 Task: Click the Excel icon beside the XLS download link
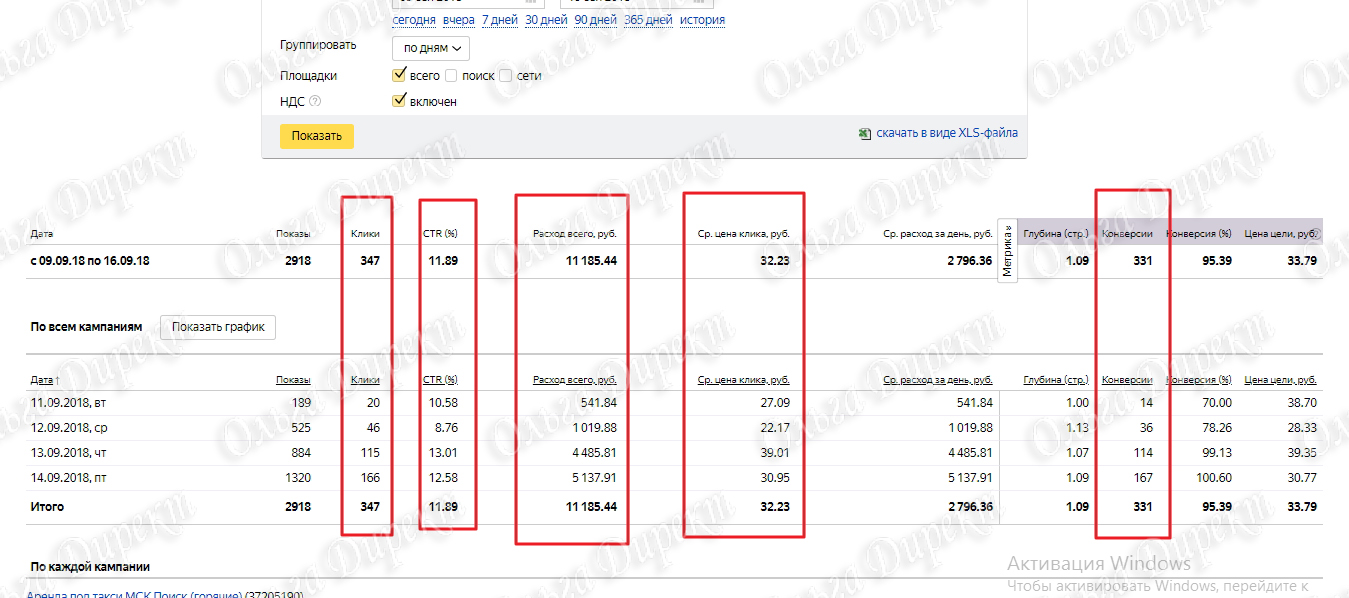[865, 133]
